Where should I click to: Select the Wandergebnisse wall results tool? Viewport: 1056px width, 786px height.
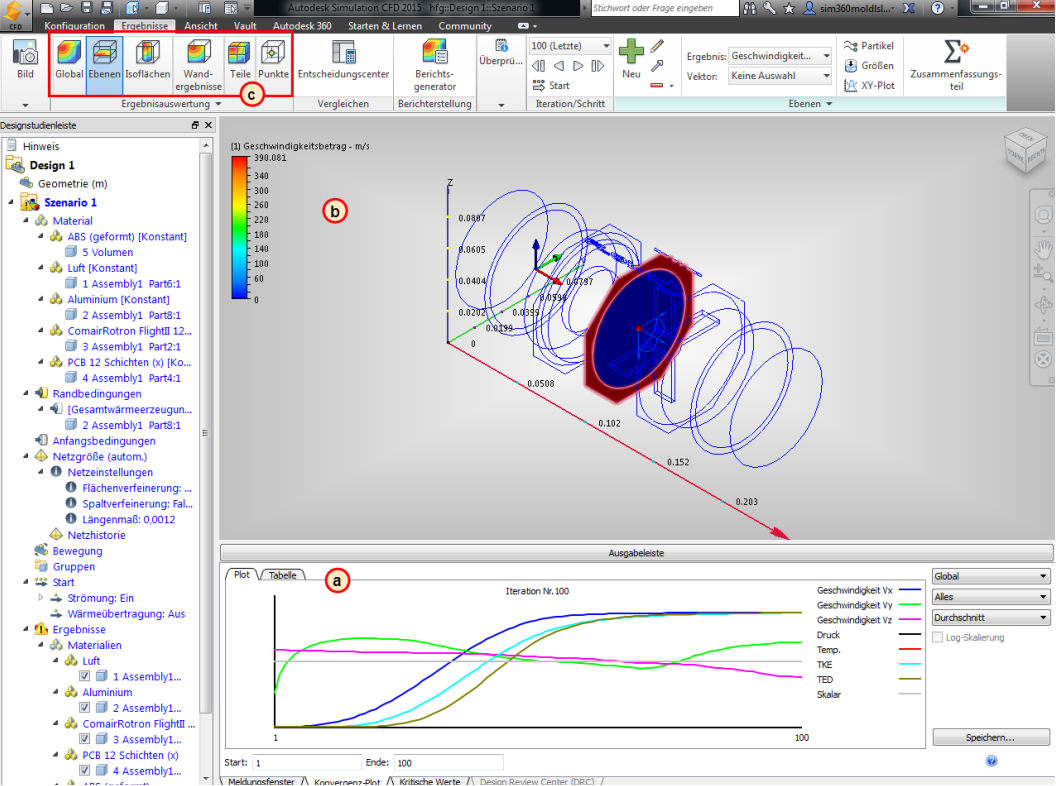tap(198, 65)
